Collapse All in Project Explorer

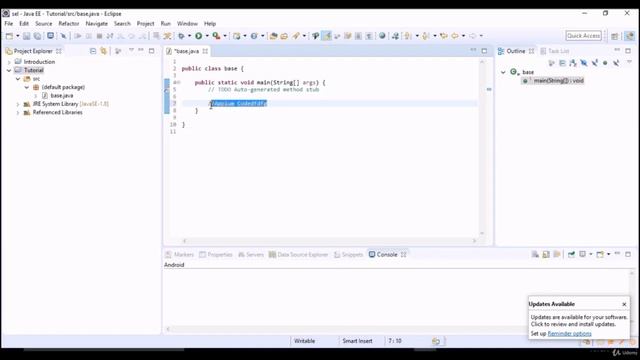(93, 51)
